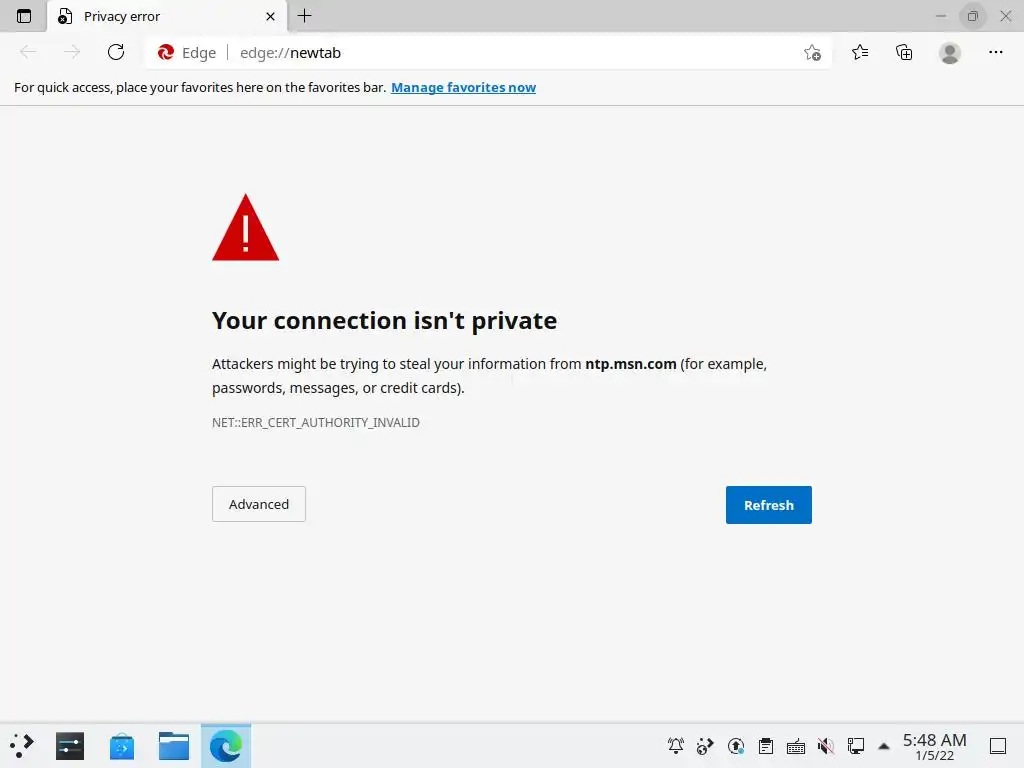Screen dimensions: 1024x768
Task: Click Manage favorites now link
Action: (463, 88)
